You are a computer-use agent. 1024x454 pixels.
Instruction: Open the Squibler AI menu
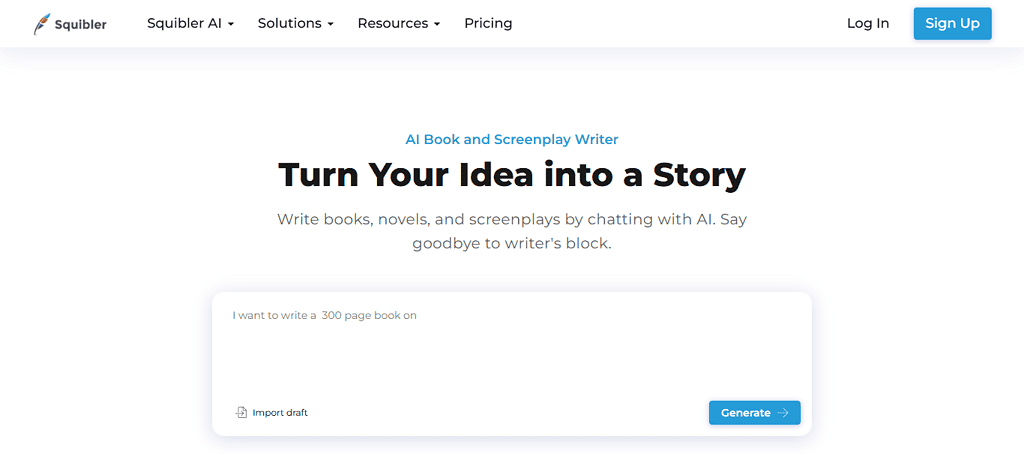click(184, 23)
